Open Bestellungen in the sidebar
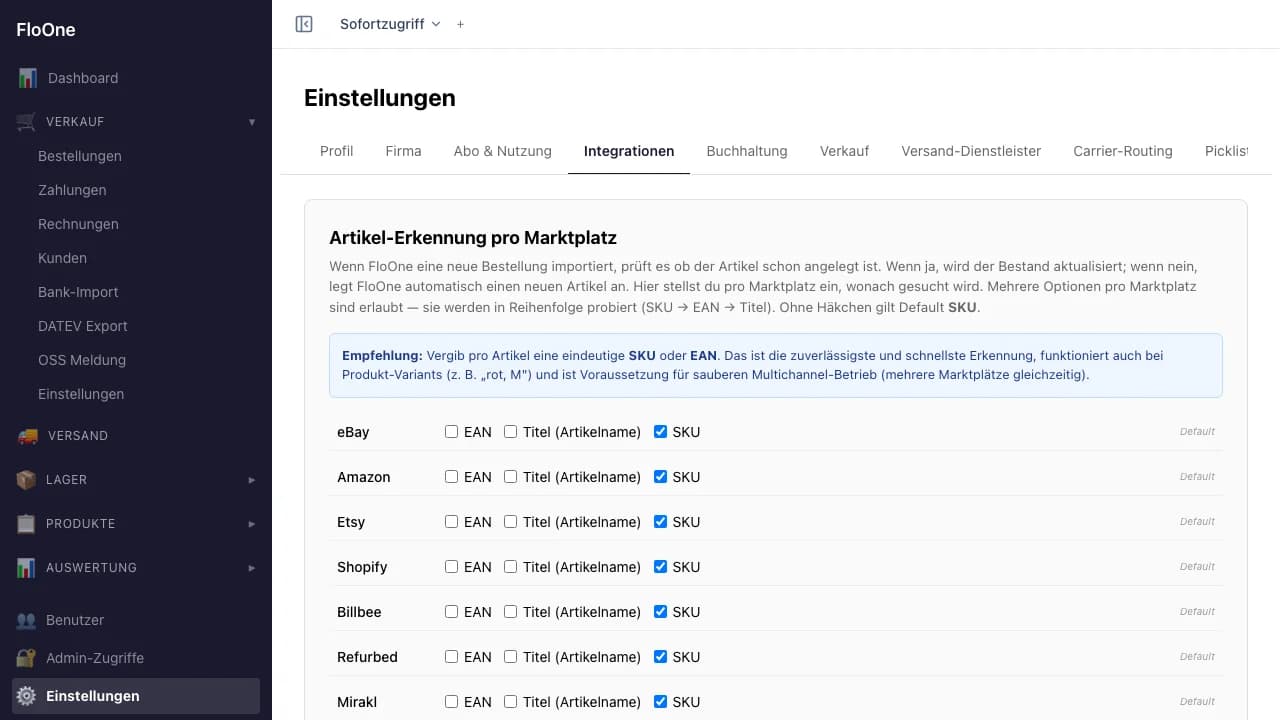1280x720 pixels. (80, 156)
